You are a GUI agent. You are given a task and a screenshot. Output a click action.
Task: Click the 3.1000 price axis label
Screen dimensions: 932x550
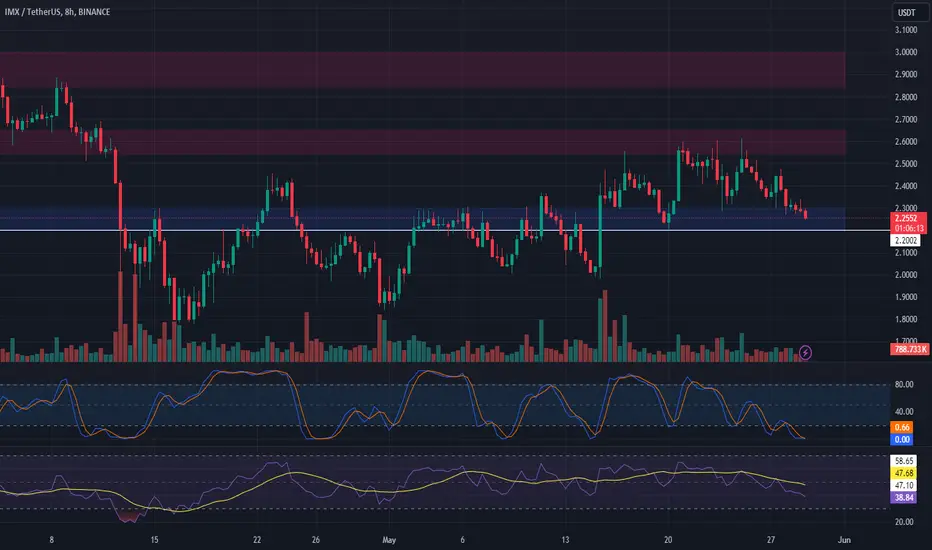click(x=906, y=30)
